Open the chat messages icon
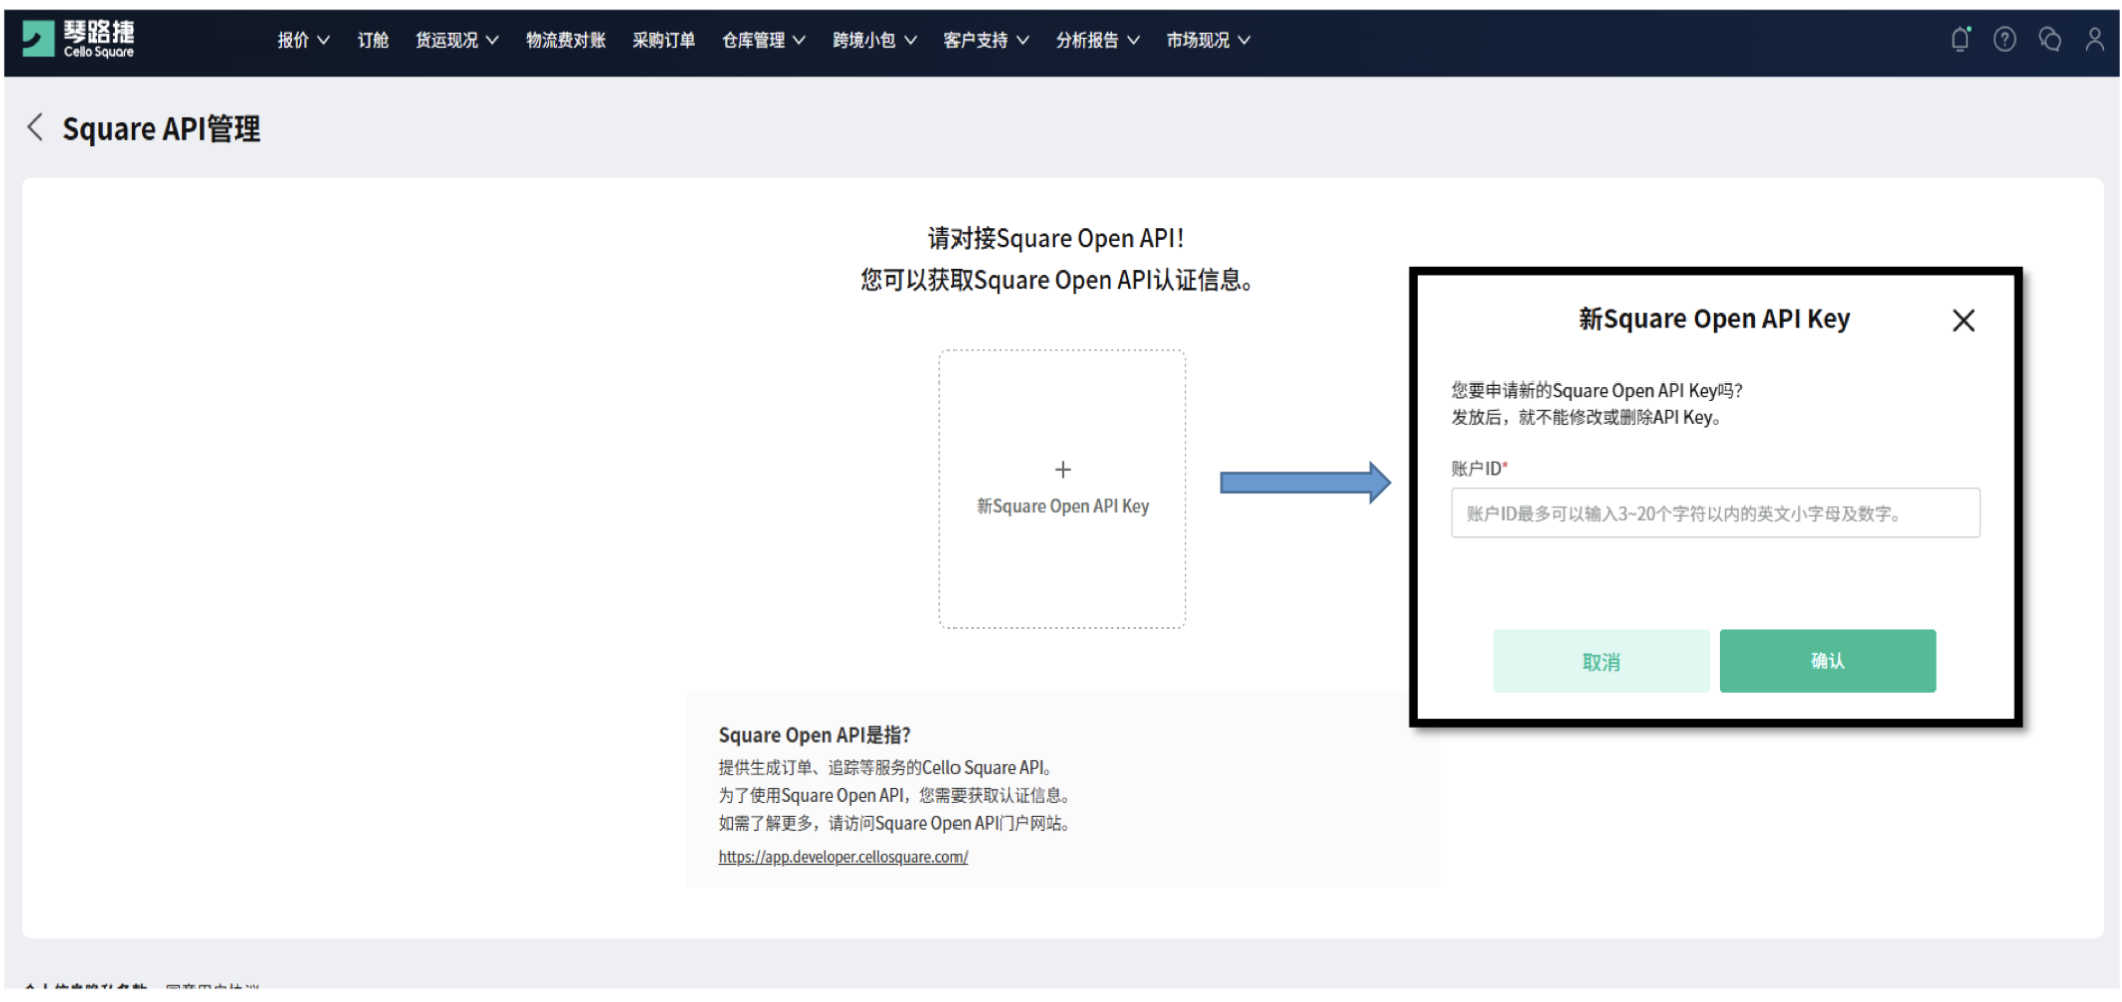Image resolution: width=2122 pixels, height=1002 pixels. [2050, 38]
